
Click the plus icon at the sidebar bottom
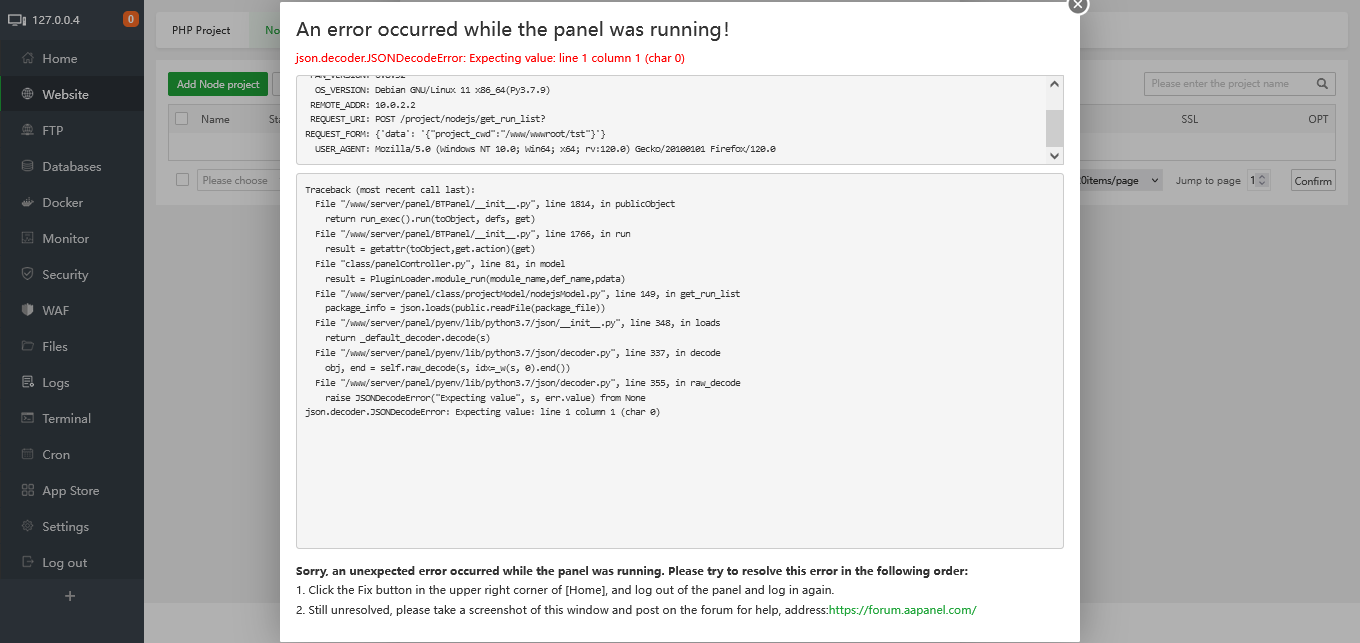pos(70,596)
